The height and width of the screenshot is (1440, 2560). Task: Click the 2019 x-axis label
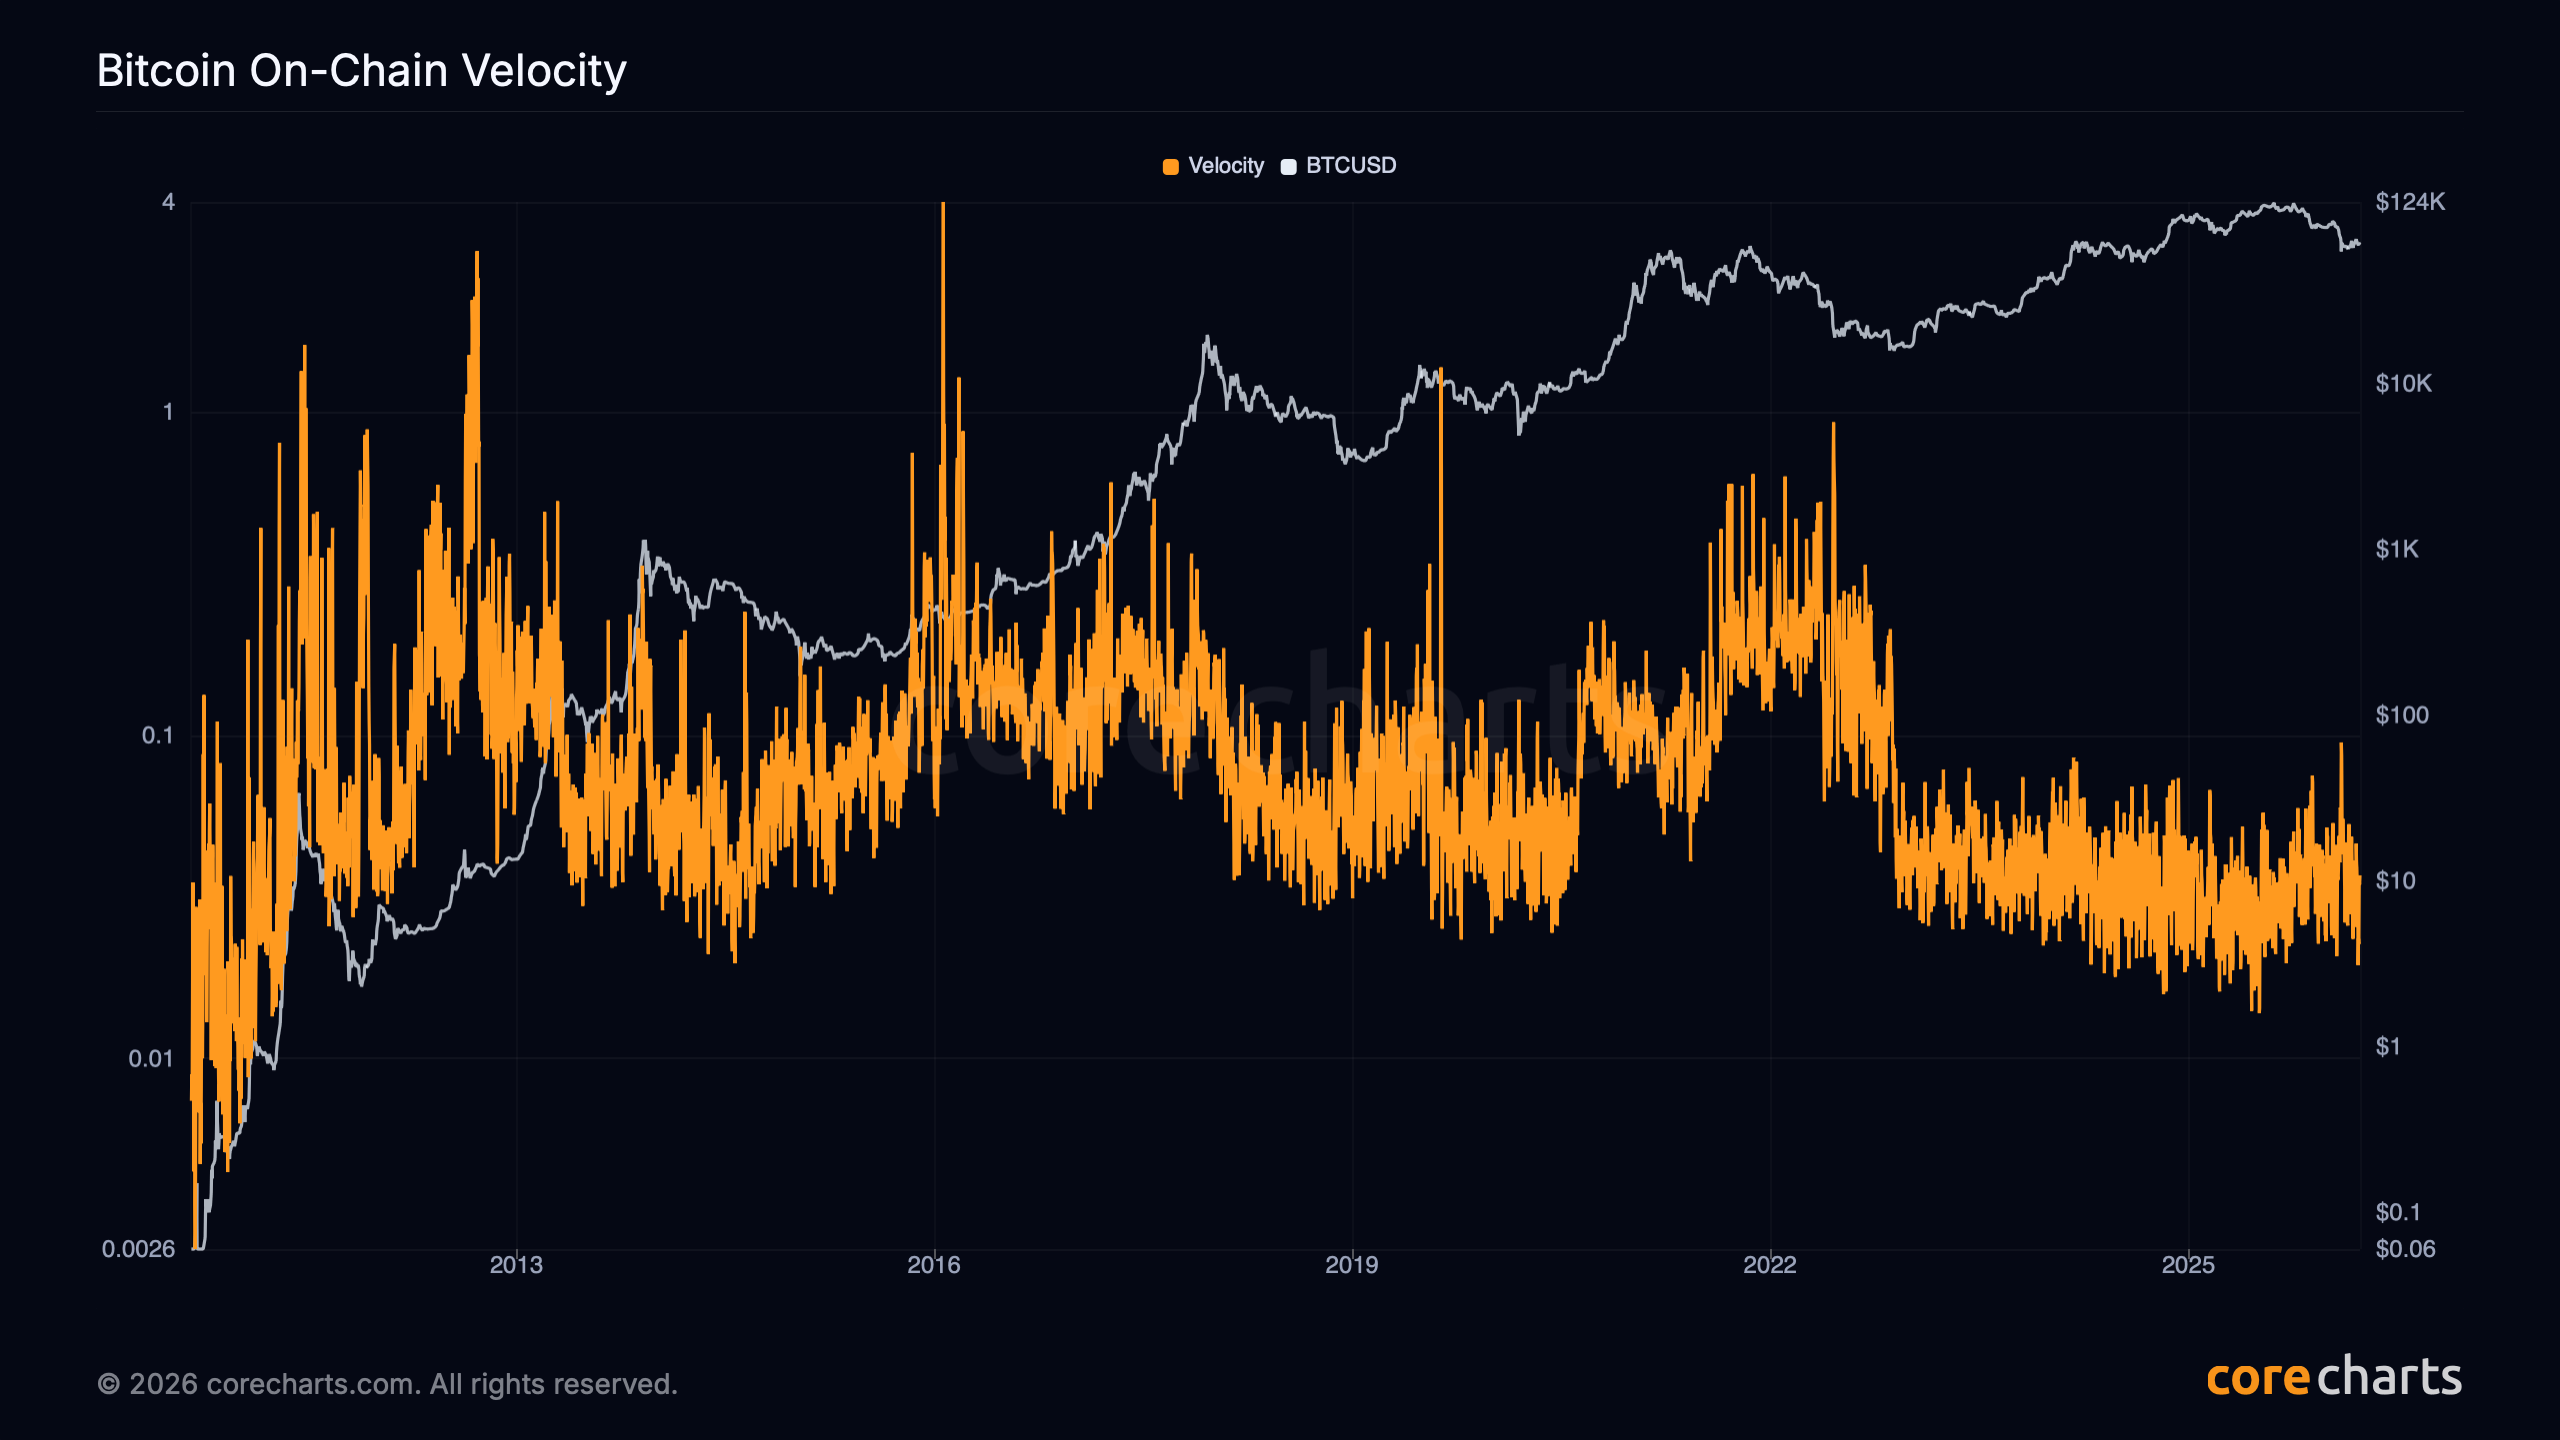coord(1352,1265)
